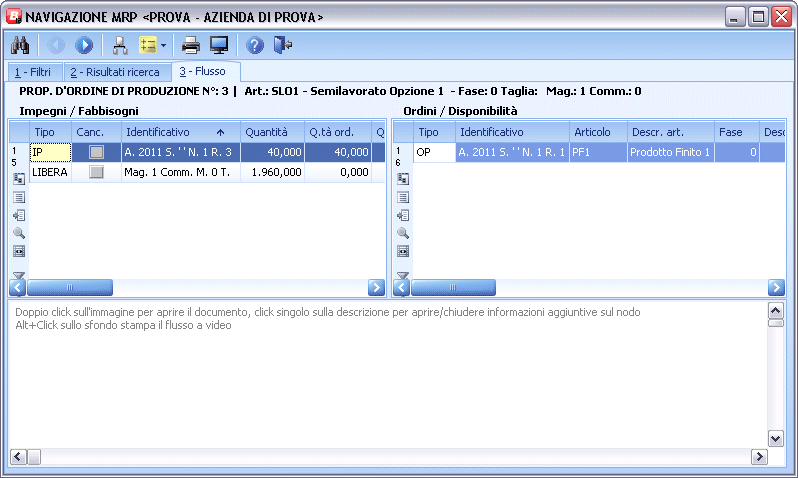
Task: Click Tipo header in Ordini grid
Action: [434, 132]
